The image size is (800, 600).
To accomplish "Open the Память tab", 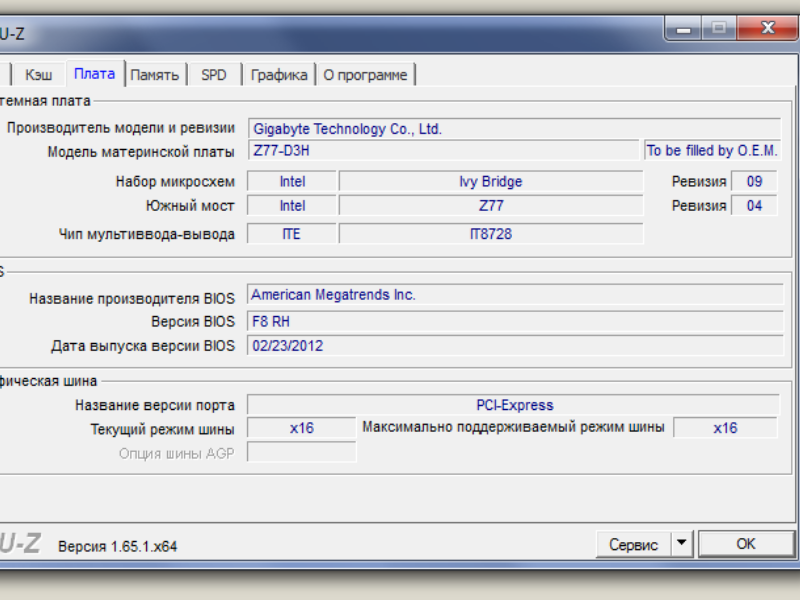I will [x=155, y=75].
